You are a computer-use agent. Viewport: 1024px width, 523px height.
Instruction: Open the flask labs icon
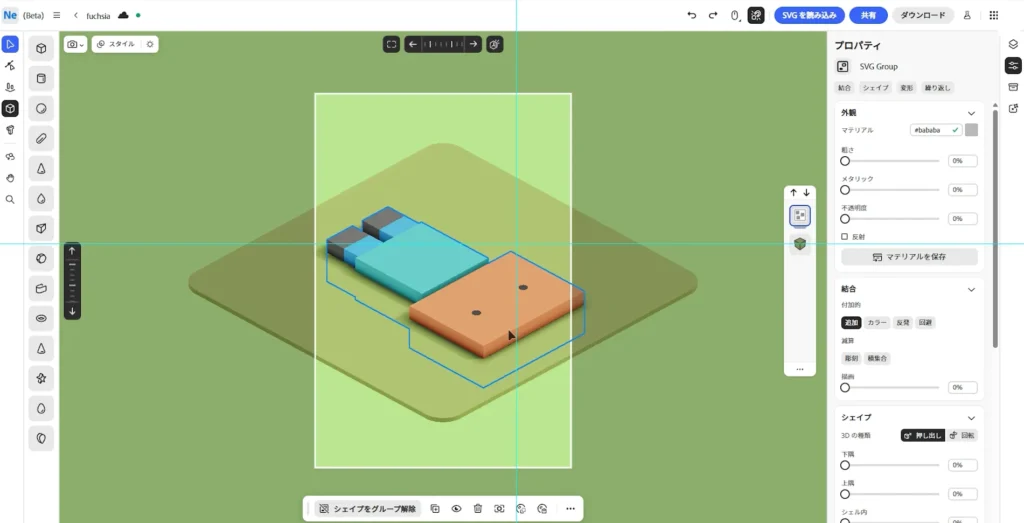(967, 15)
